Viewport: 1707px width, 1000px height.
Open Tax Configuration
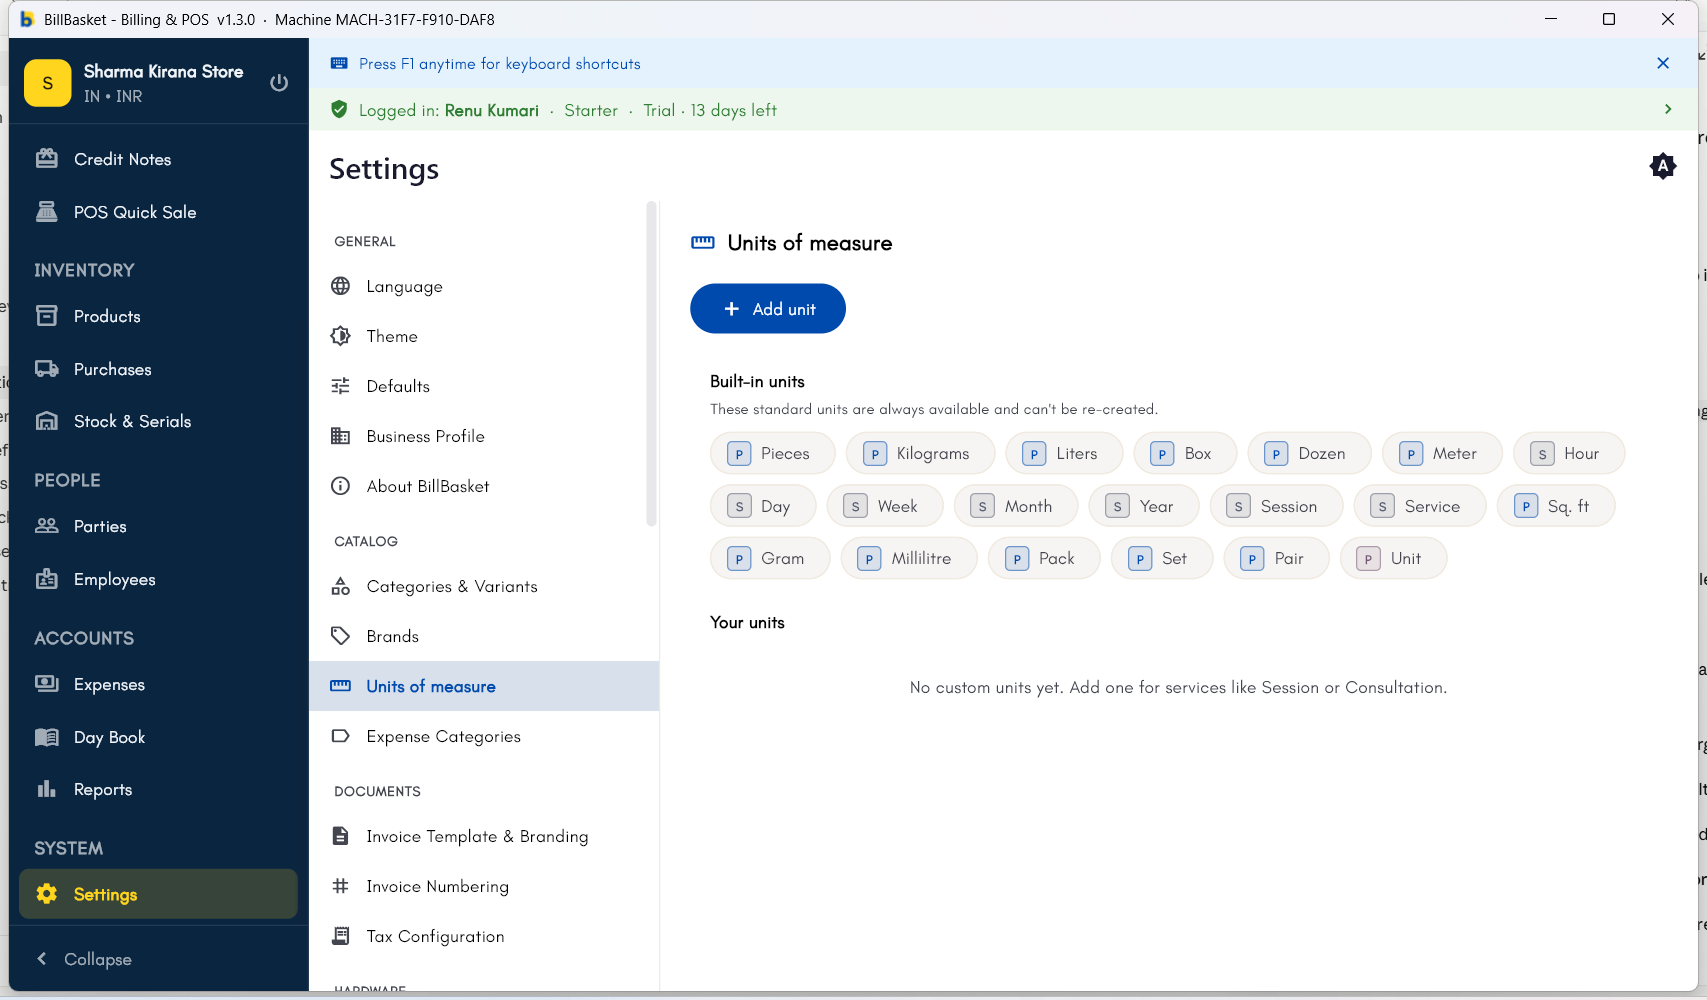(x=484, y=936)
